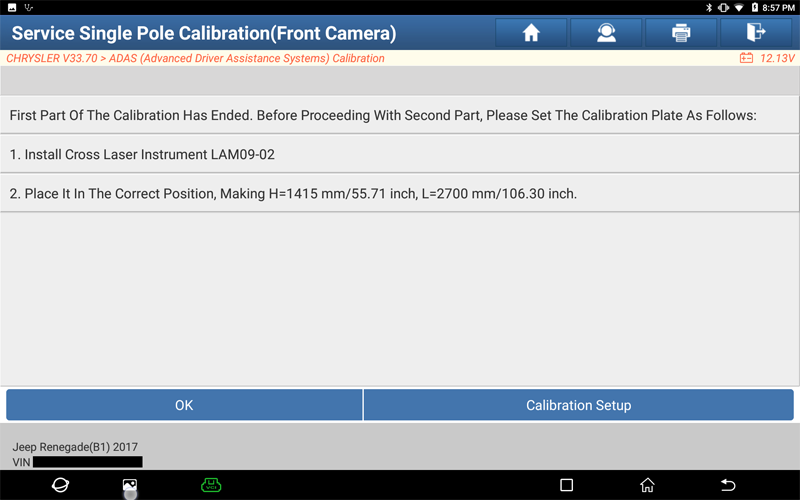The image size is (800, 500).
Task: Open the remote support agent icon
Action: 606,33
